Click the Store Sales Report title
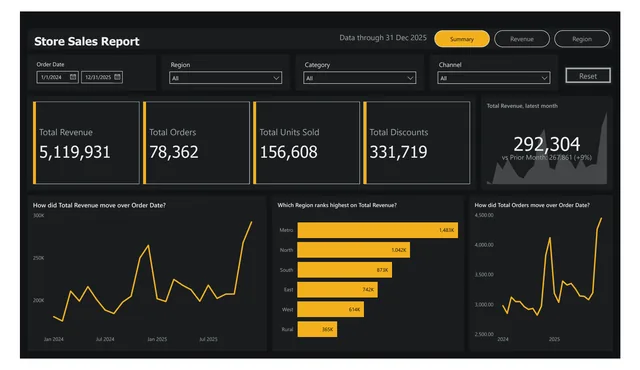This screenshot has height=370, width=640. (x=87, y=41)
